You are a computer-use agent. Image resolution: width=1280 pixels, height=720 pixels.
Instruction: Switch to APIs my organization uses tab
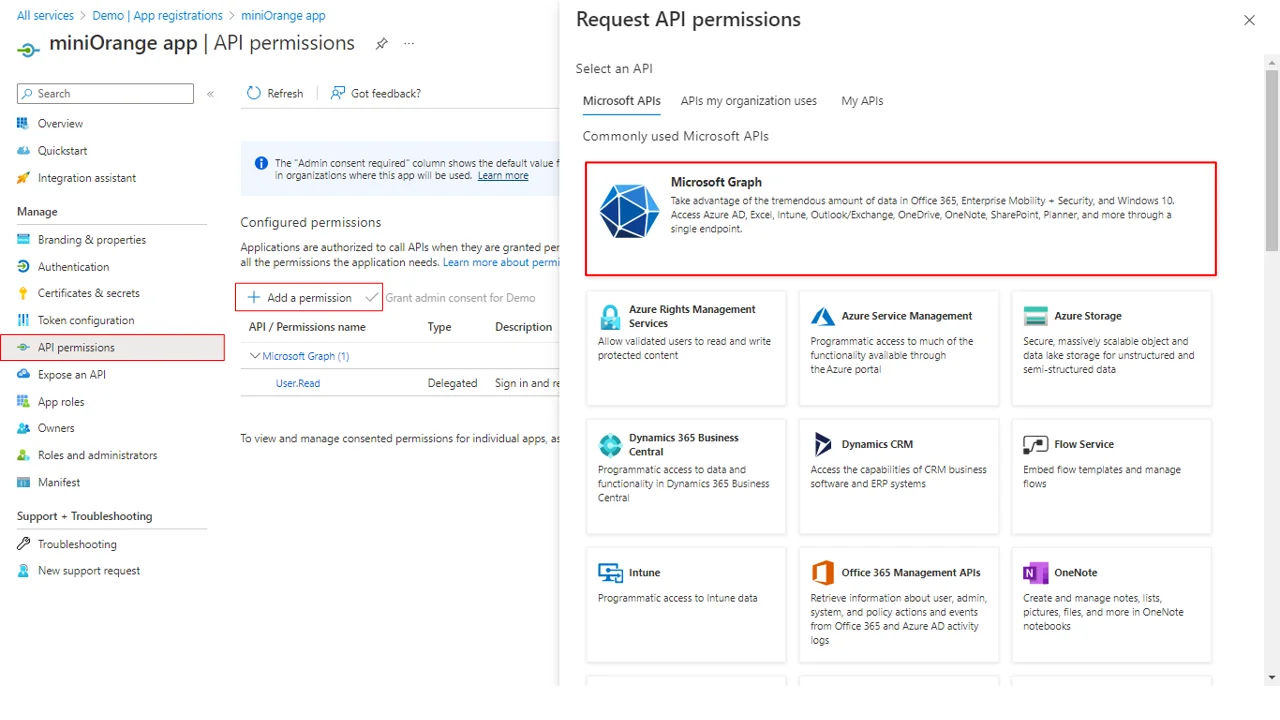pos(749,101)
